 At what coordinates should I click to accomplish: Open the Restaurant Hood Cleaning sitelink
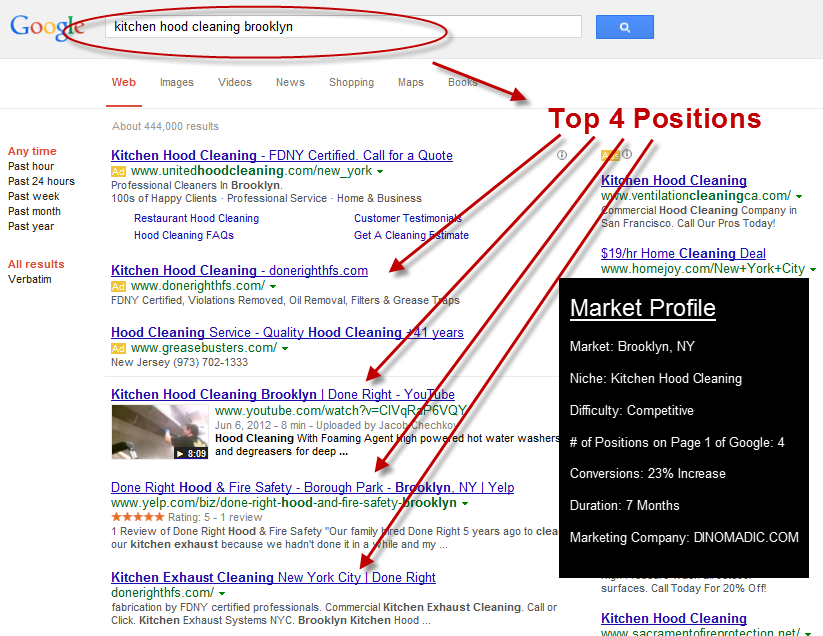point(196,218)
